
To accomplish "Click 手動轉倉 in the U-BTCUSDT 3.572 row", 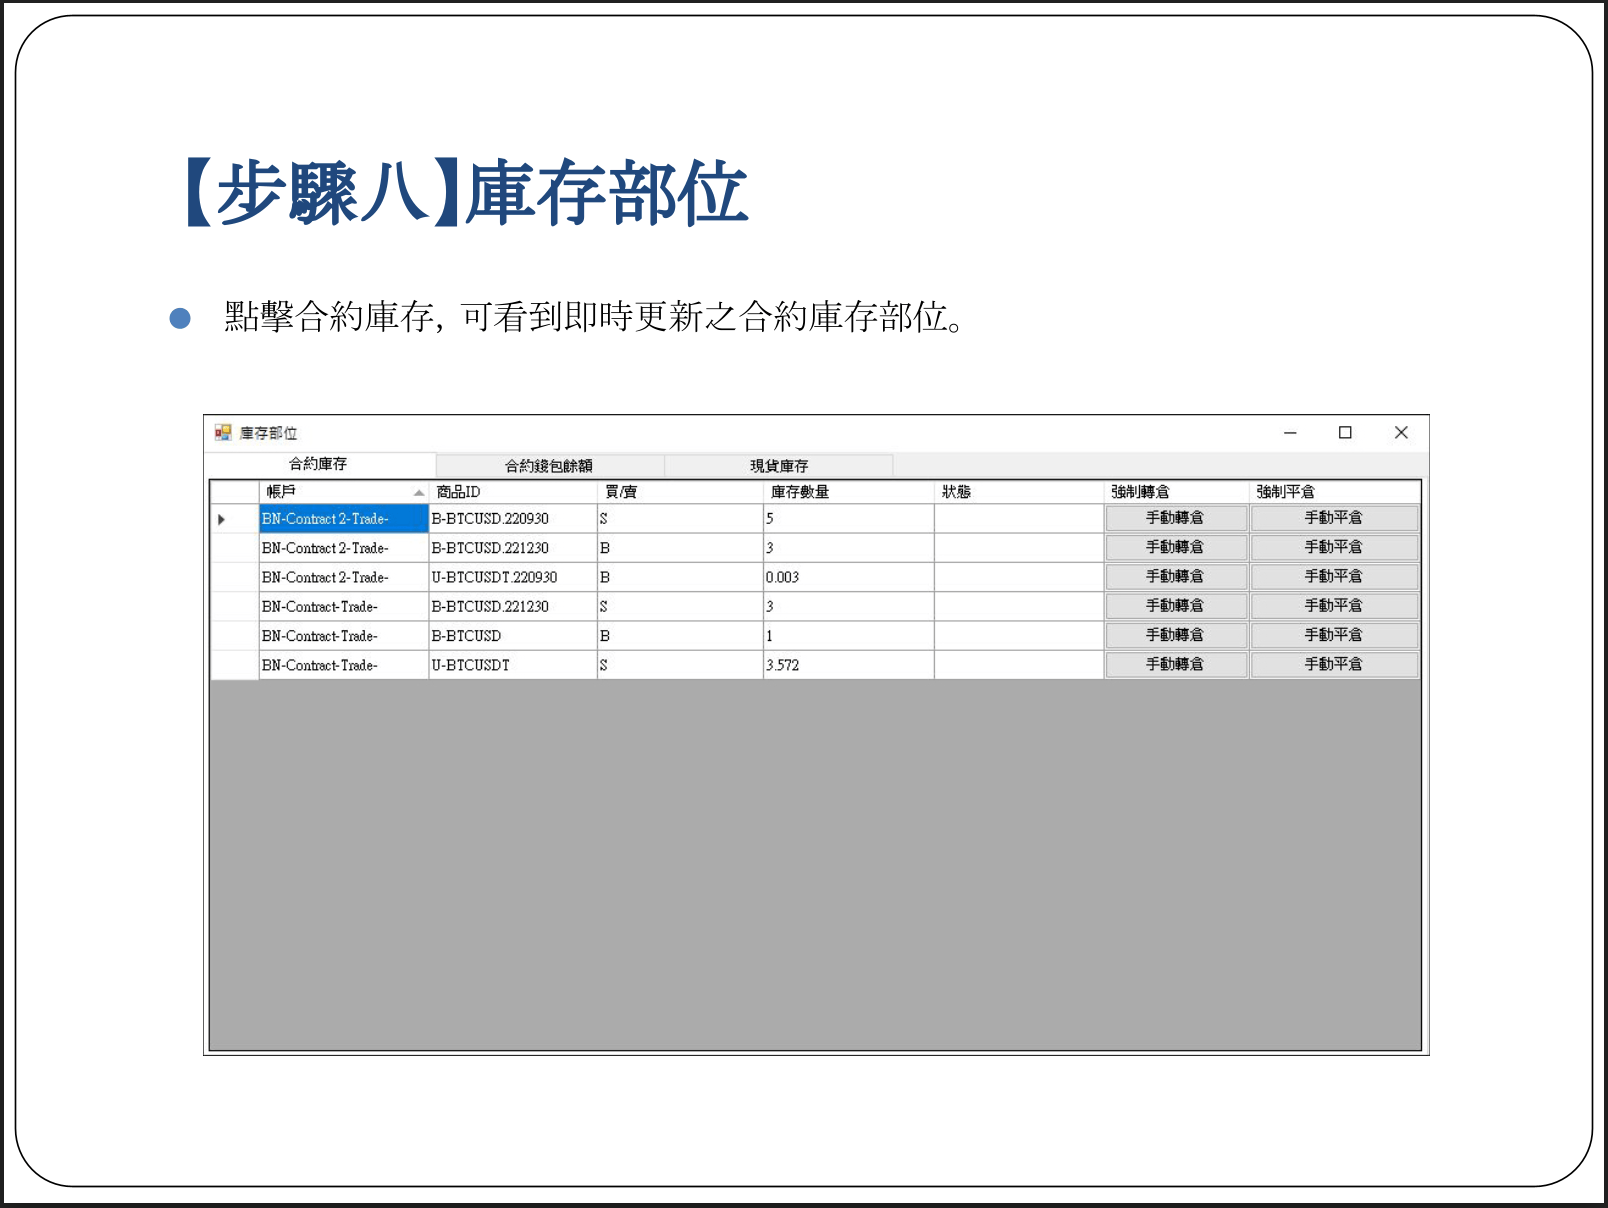I will tap(1176, 664).
